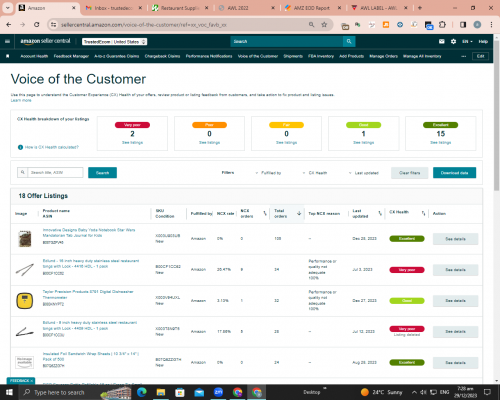Image resolution: width=500 pixels, height=400 pixels.
Task: Open Performance Notifications menu item
Action: click(209, 56)
